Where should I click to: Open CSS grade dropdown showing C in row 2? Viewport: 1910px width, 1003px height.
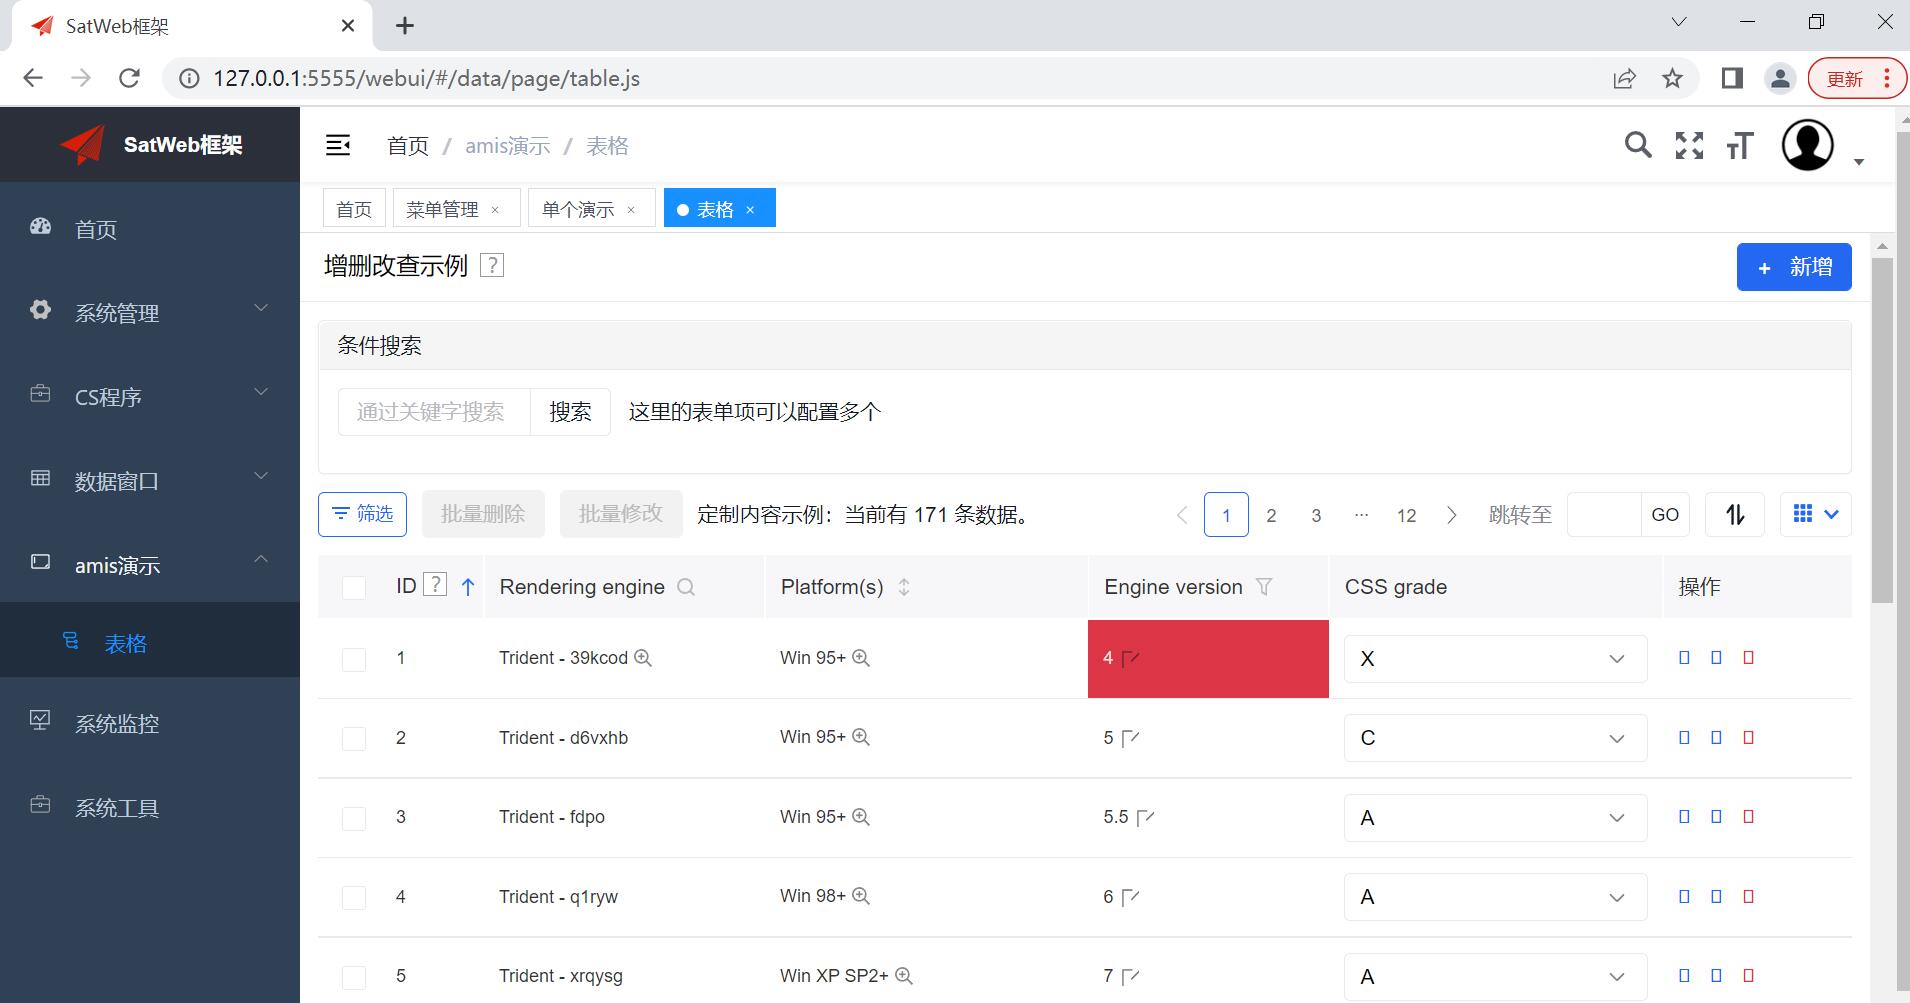click(x=1495, y=738)
